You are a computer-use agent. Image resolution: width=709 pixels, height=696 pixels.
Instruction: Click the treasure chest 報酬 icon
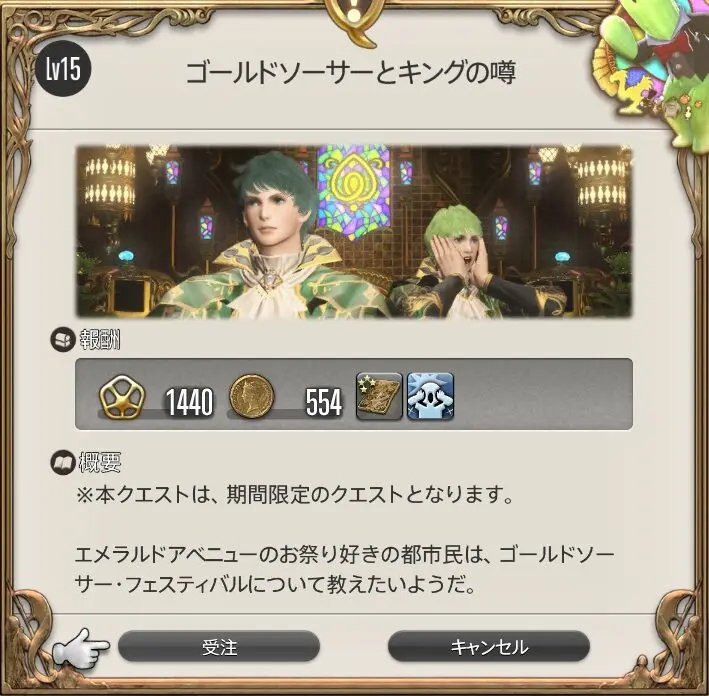[62, 339]
